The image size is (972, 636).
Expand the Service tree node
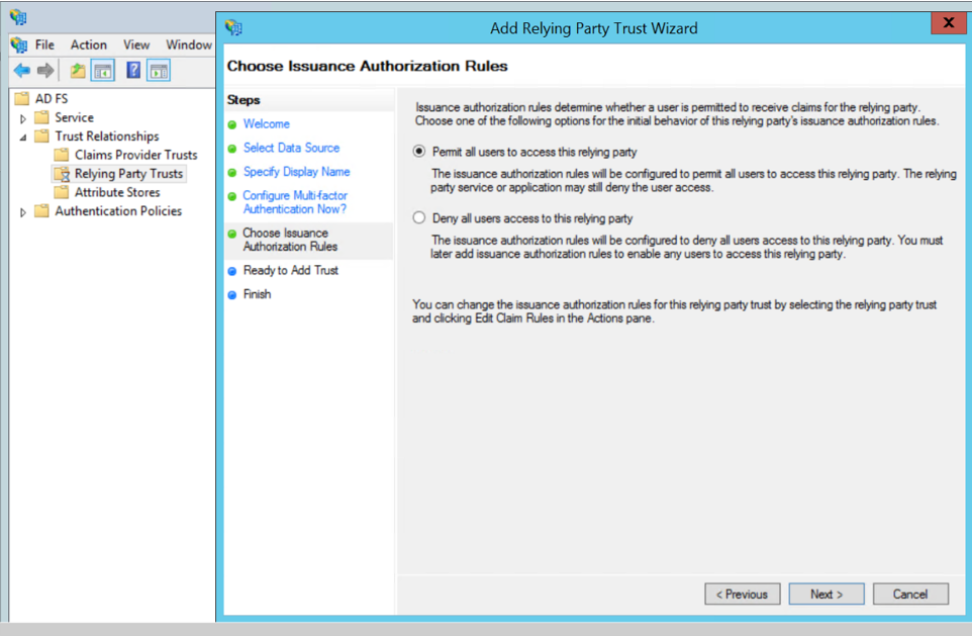[23, 118]
